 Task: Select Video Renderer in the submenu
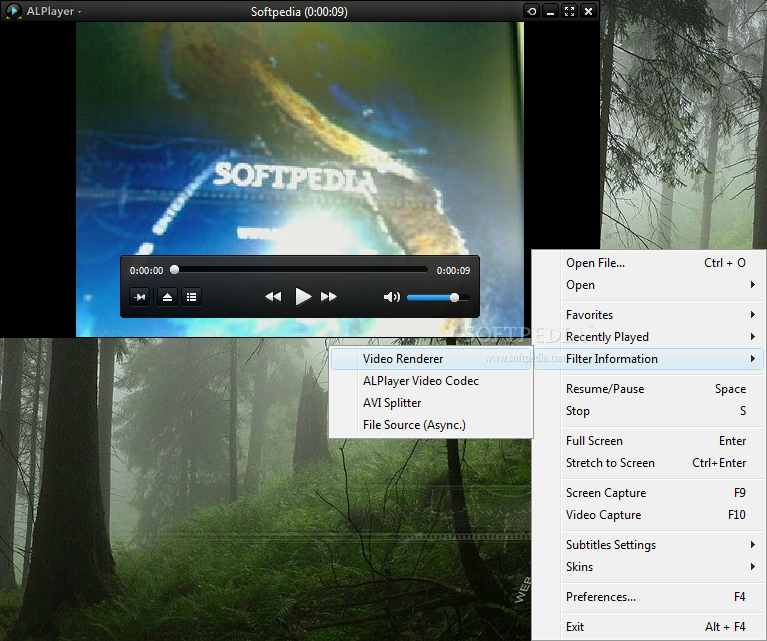431,359
